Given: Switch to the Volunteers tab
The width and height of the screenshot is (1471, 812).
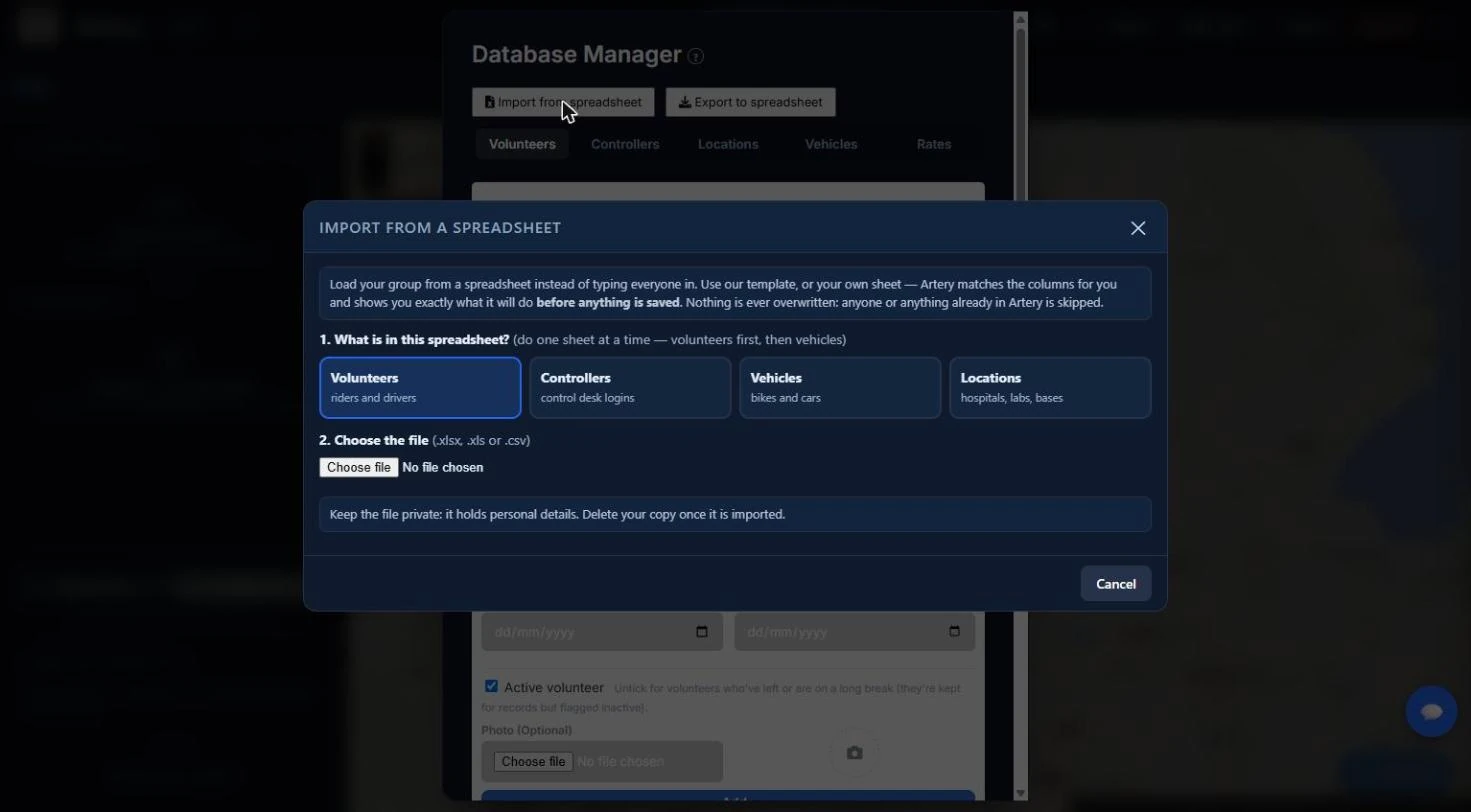Looking at the screenshot, I should (522, 144).
